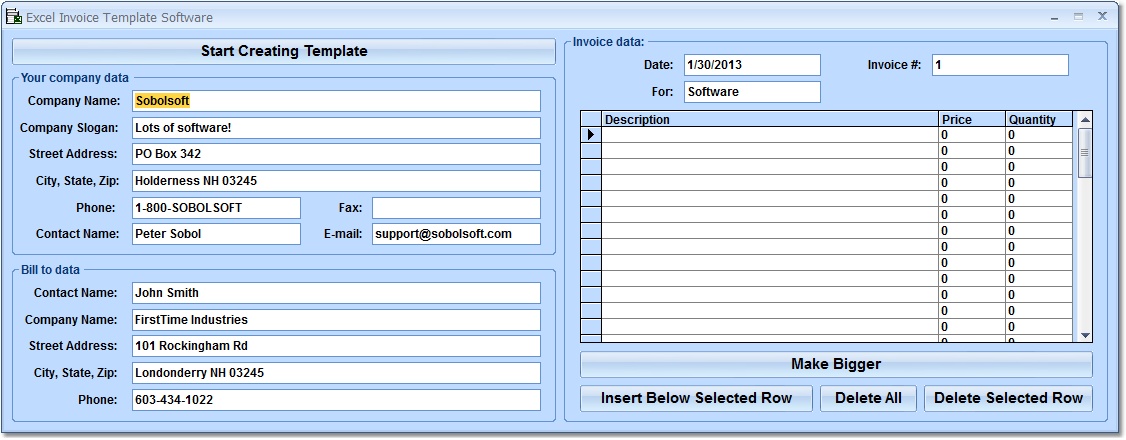This screenshot has height=440, width=1126.
Task: Click Insert Below Selected Row button
Action: tap(696, 398)
